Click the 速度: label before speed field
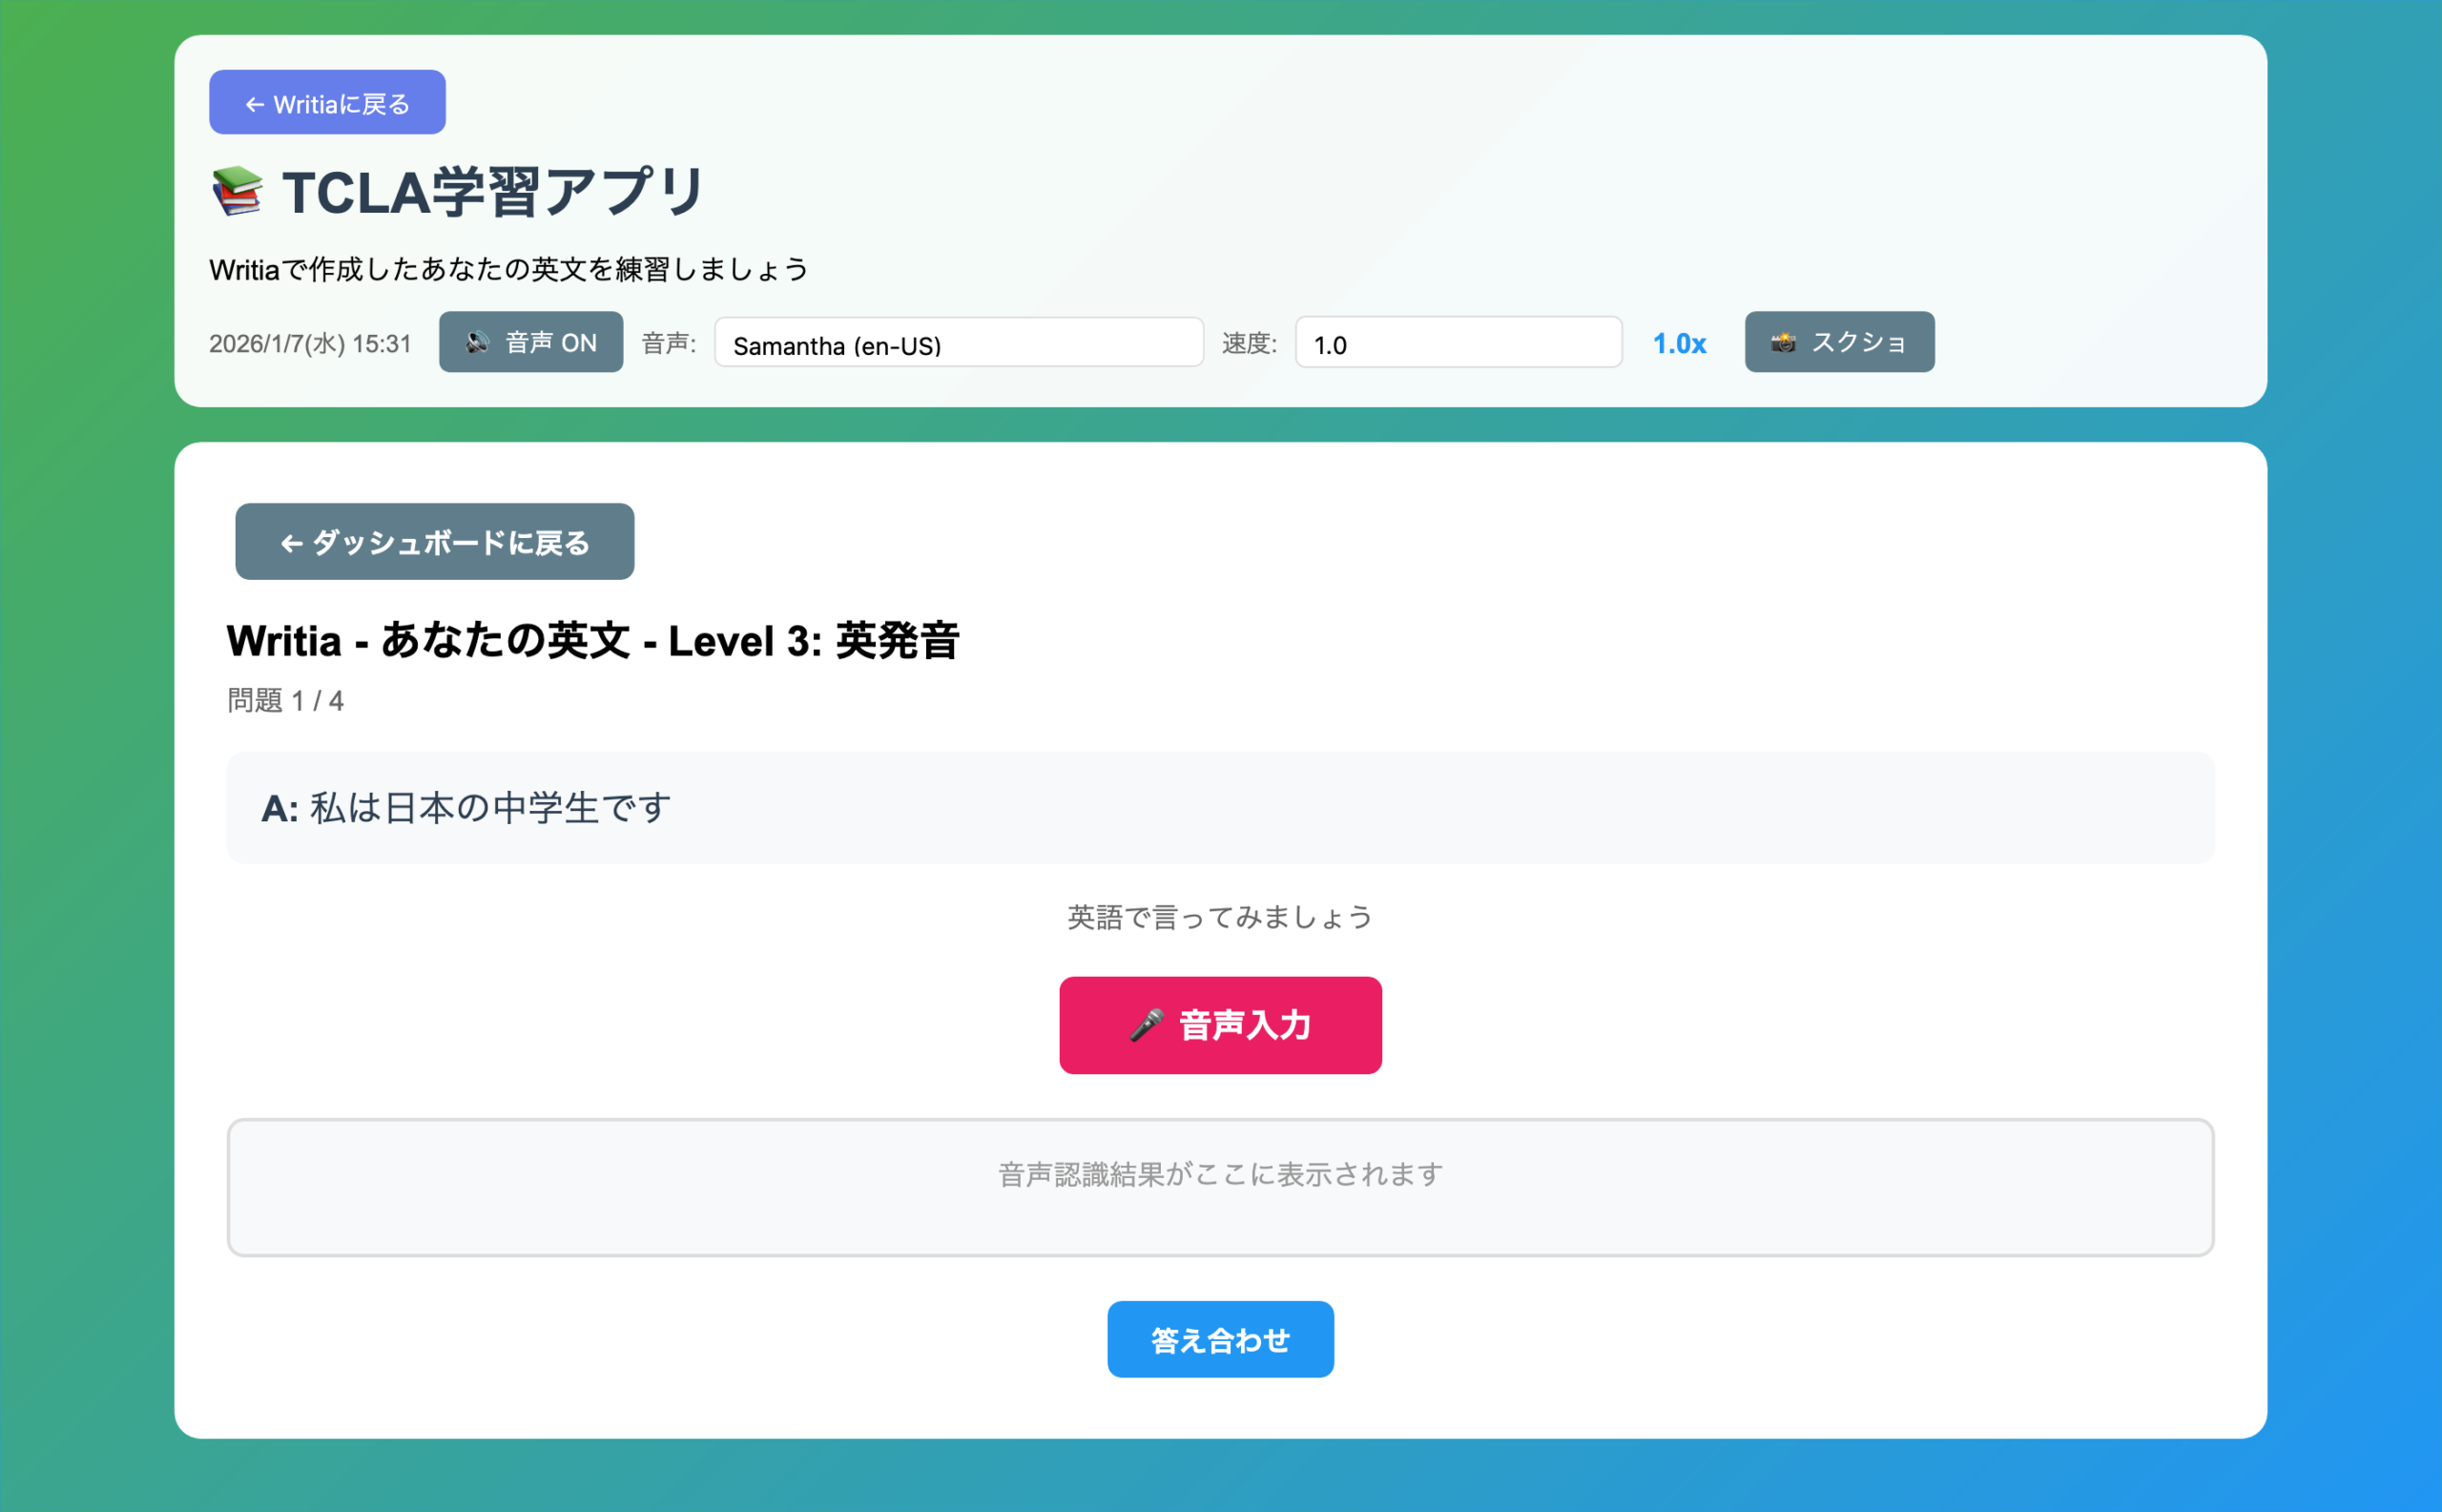 click(x=1249, y=343)
